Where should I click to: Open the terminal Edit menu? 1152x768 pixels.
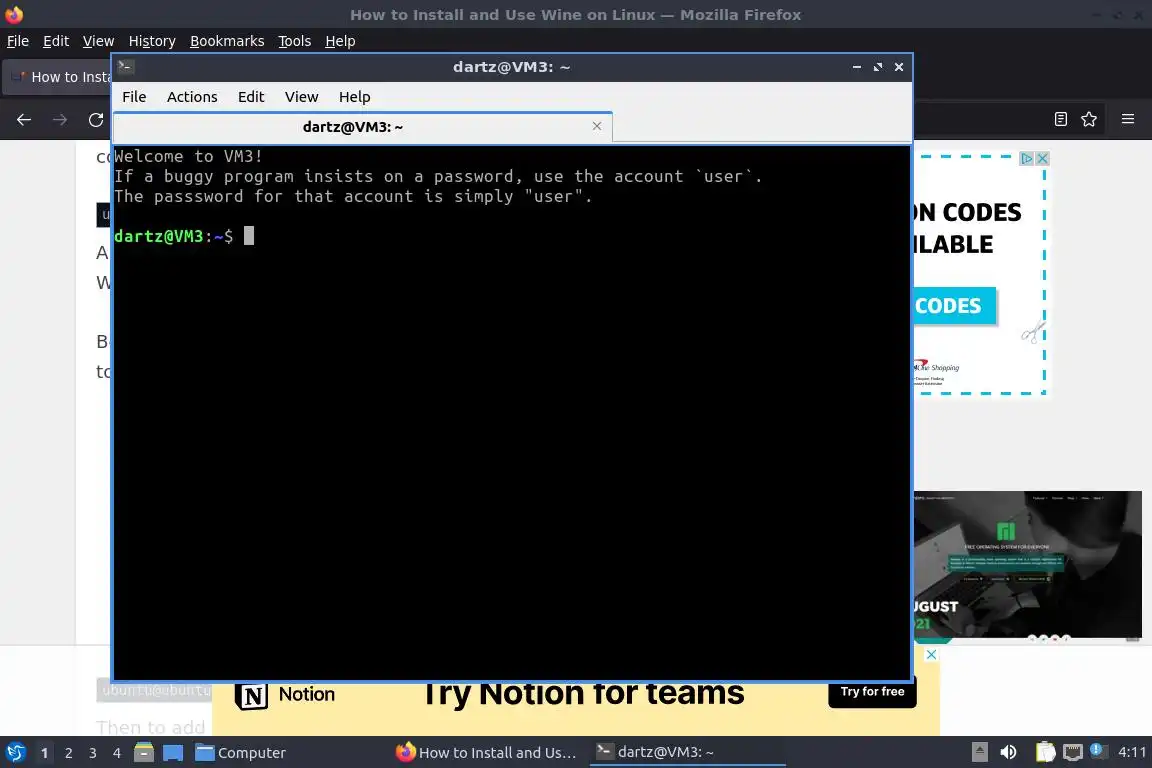pos(251,97)
